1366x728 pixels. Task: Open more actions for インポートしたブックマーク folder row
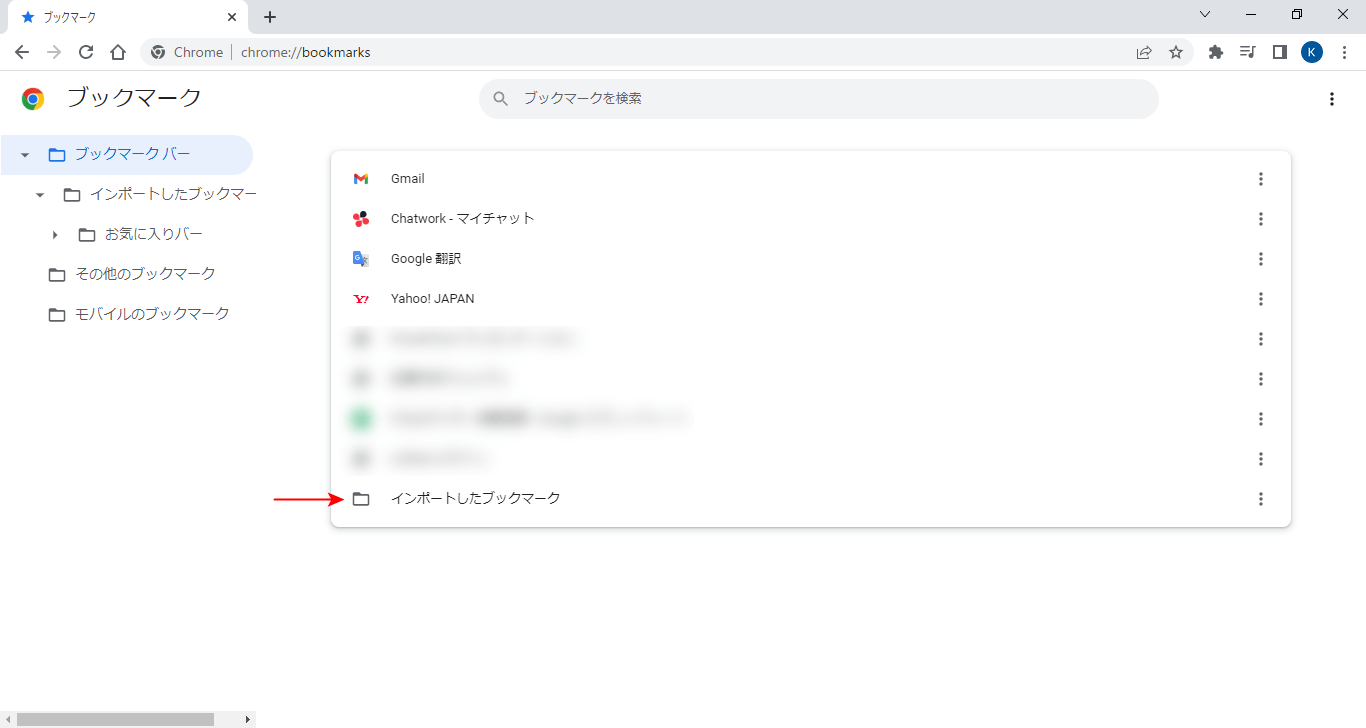click(x=1260, y=499)
